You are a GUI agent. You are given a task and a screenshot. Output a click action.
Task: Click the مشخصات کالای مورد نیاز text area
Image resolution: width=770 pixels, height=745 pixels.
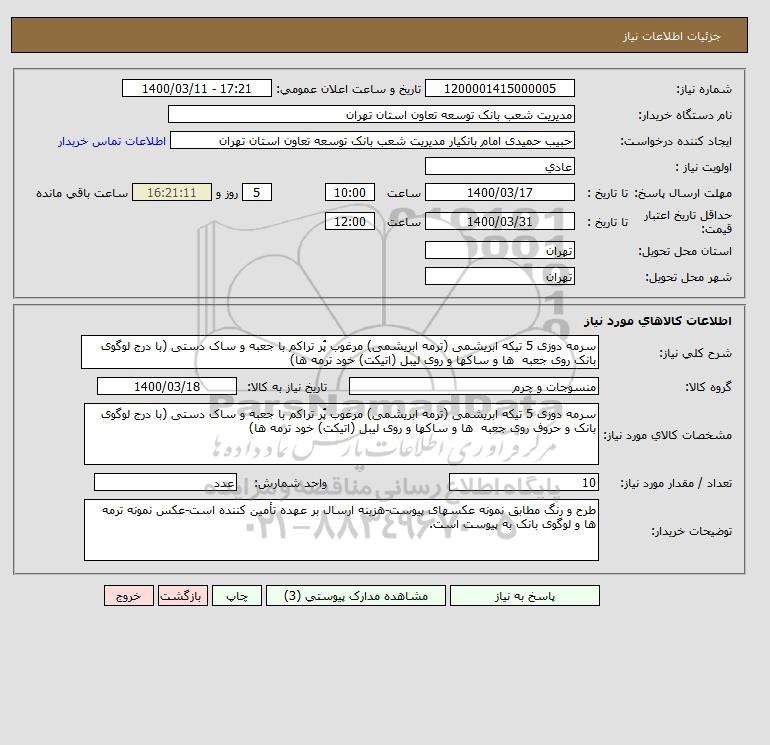pyautogui.click(x=341, y=434)
